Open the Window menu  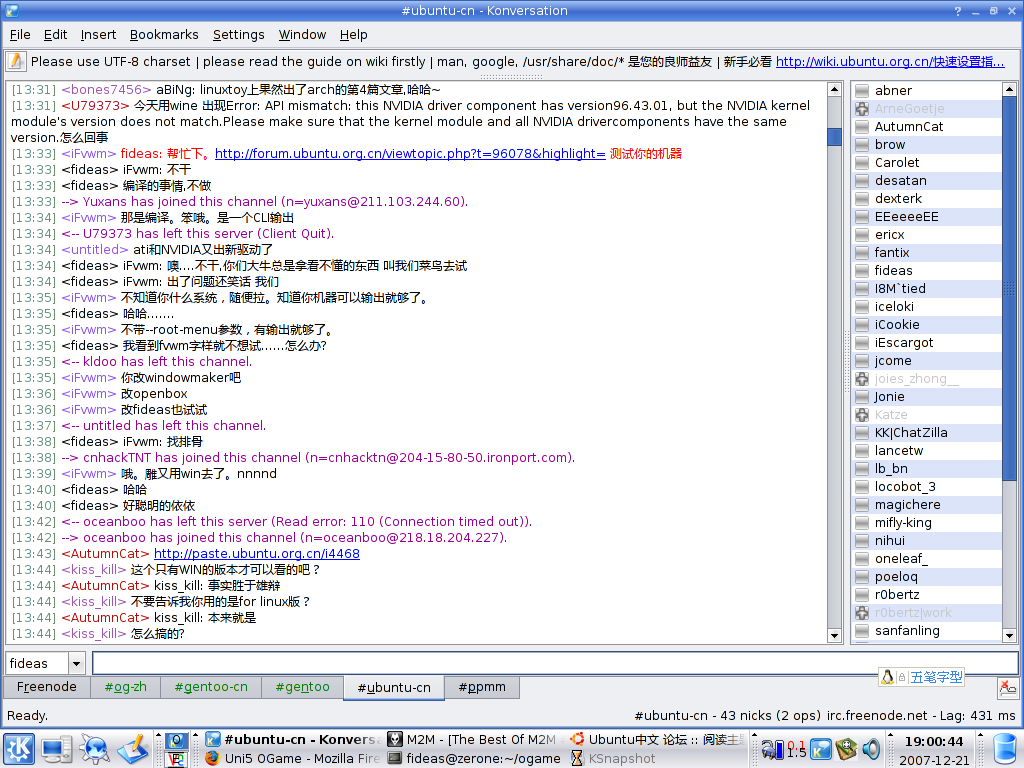pyautogui.click(x=302, y=35)
